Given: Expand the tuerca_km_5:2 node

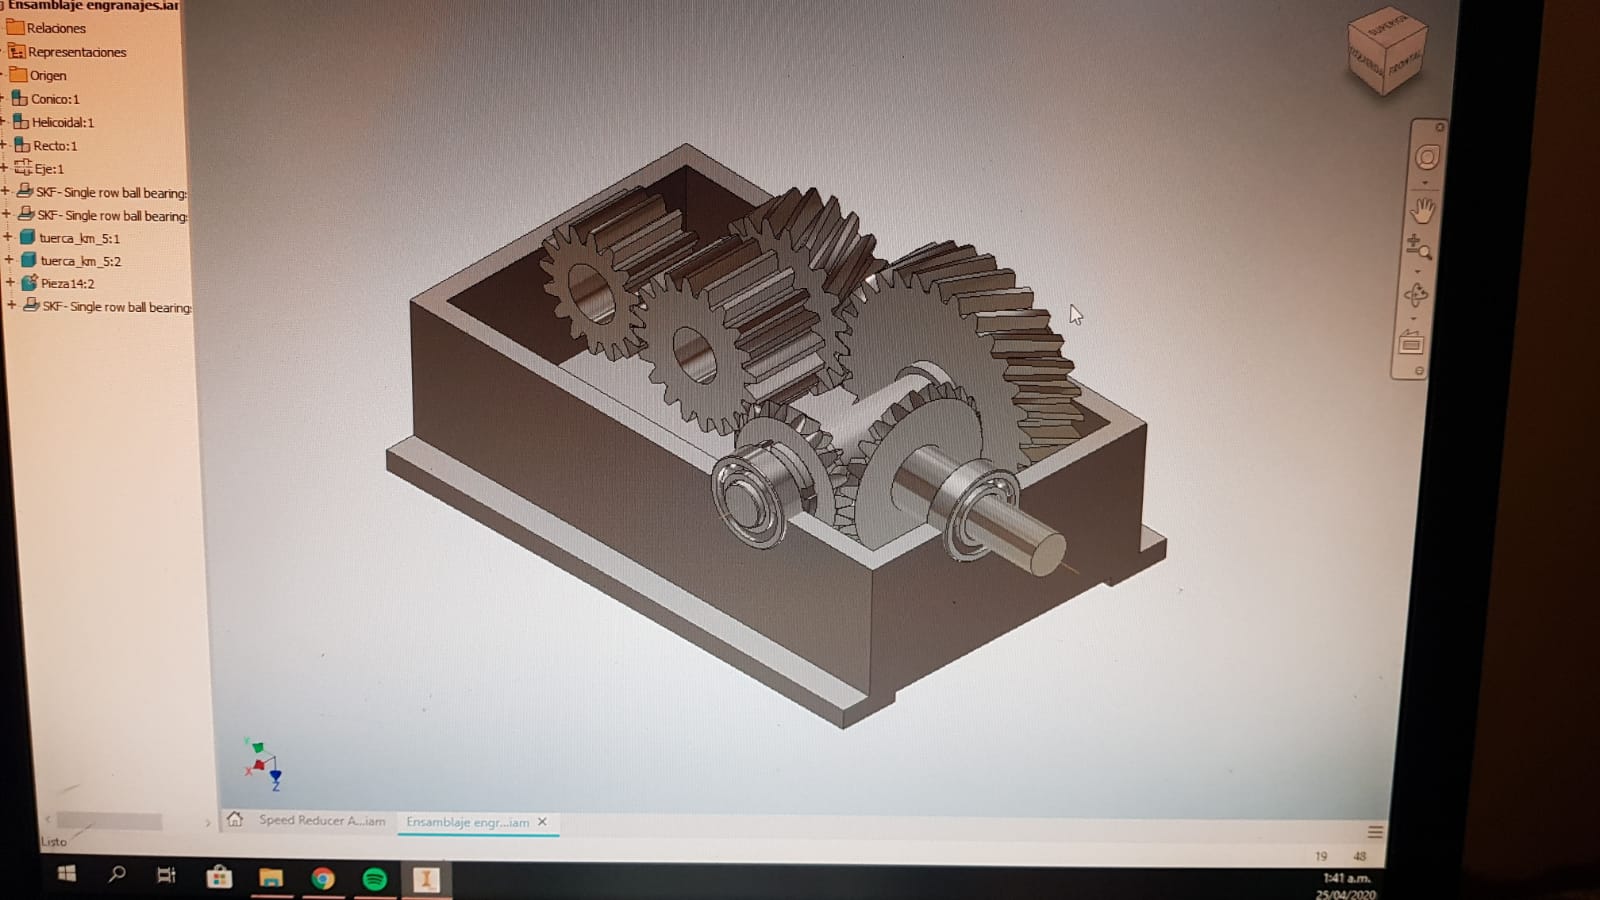Looking at the screenshot, I should pos(9,260).
